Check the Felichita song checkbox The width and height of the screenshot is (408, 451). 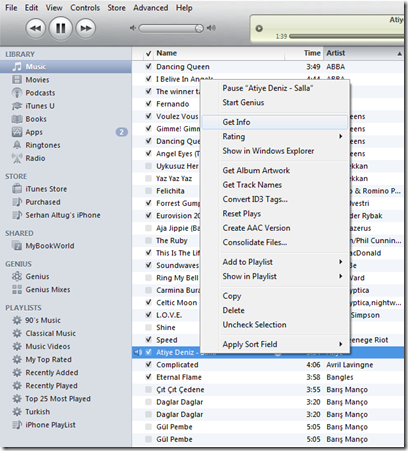pos(149,191)
